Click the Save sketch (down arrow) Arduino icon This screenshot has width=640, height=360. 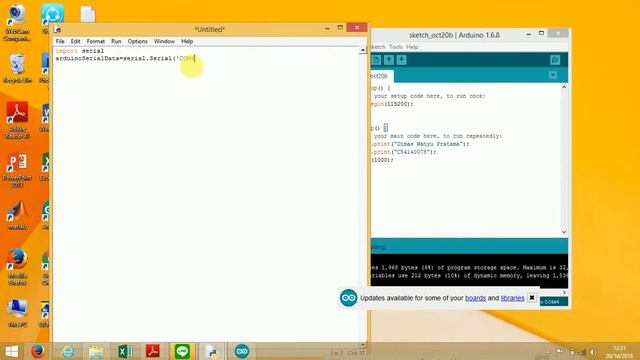tap(401, 60)
